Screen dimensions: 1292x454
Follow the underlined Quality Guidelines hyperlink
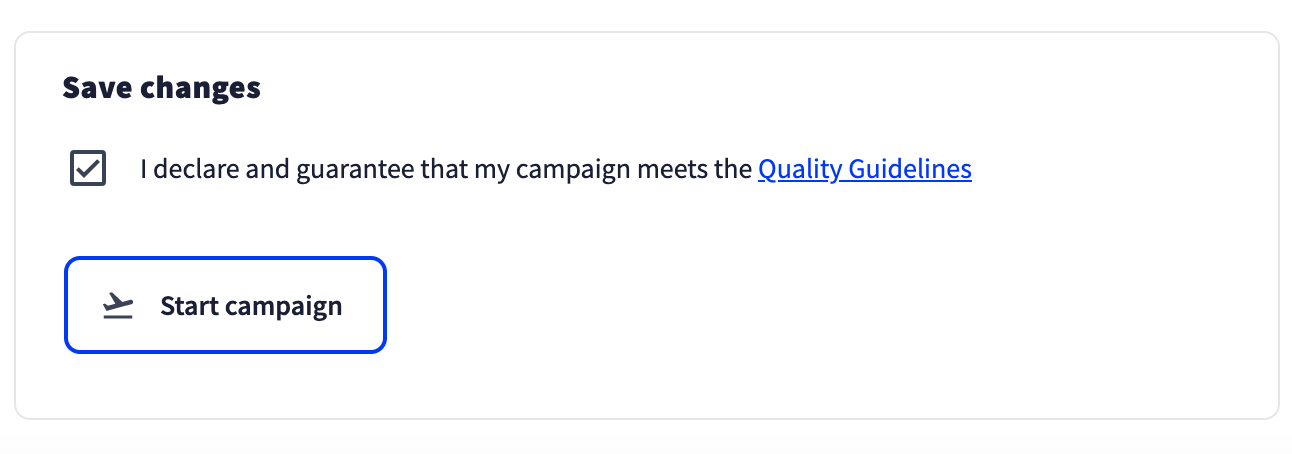(x=864, y=169)
